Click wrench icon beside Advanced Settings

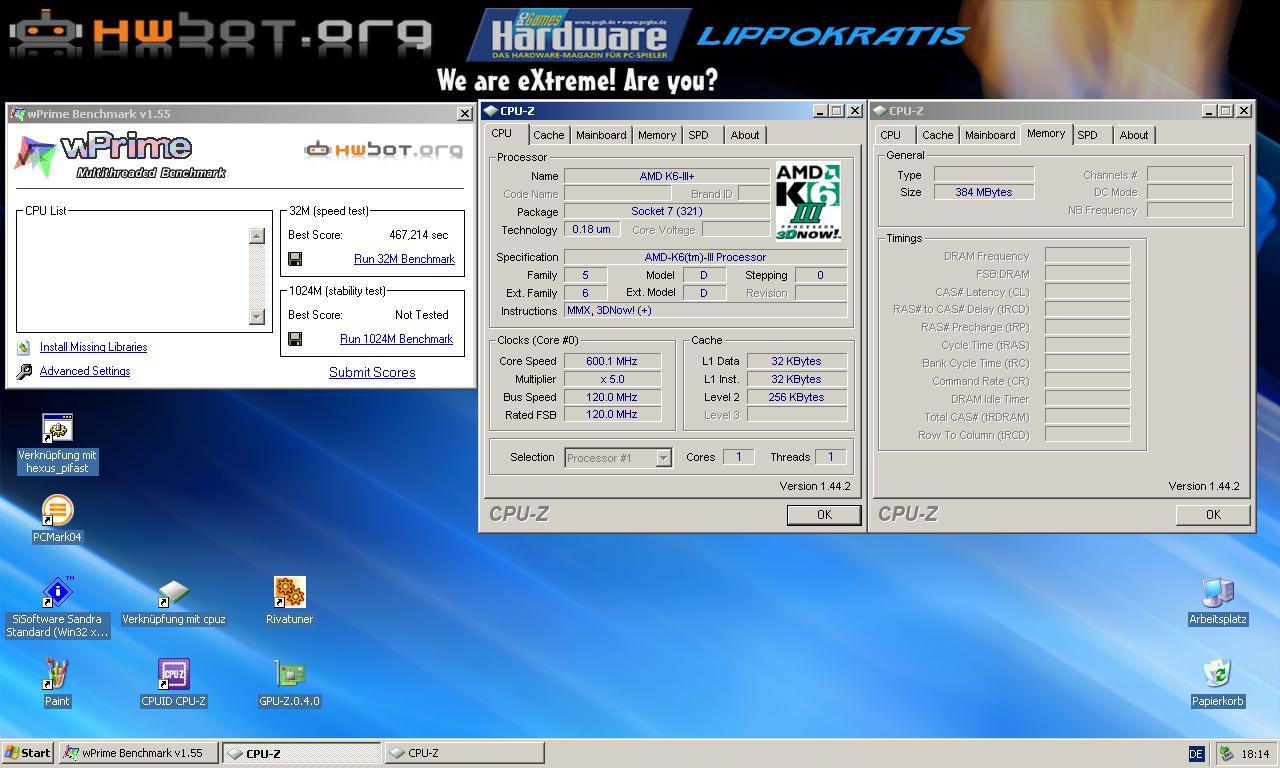click(24, 372)
